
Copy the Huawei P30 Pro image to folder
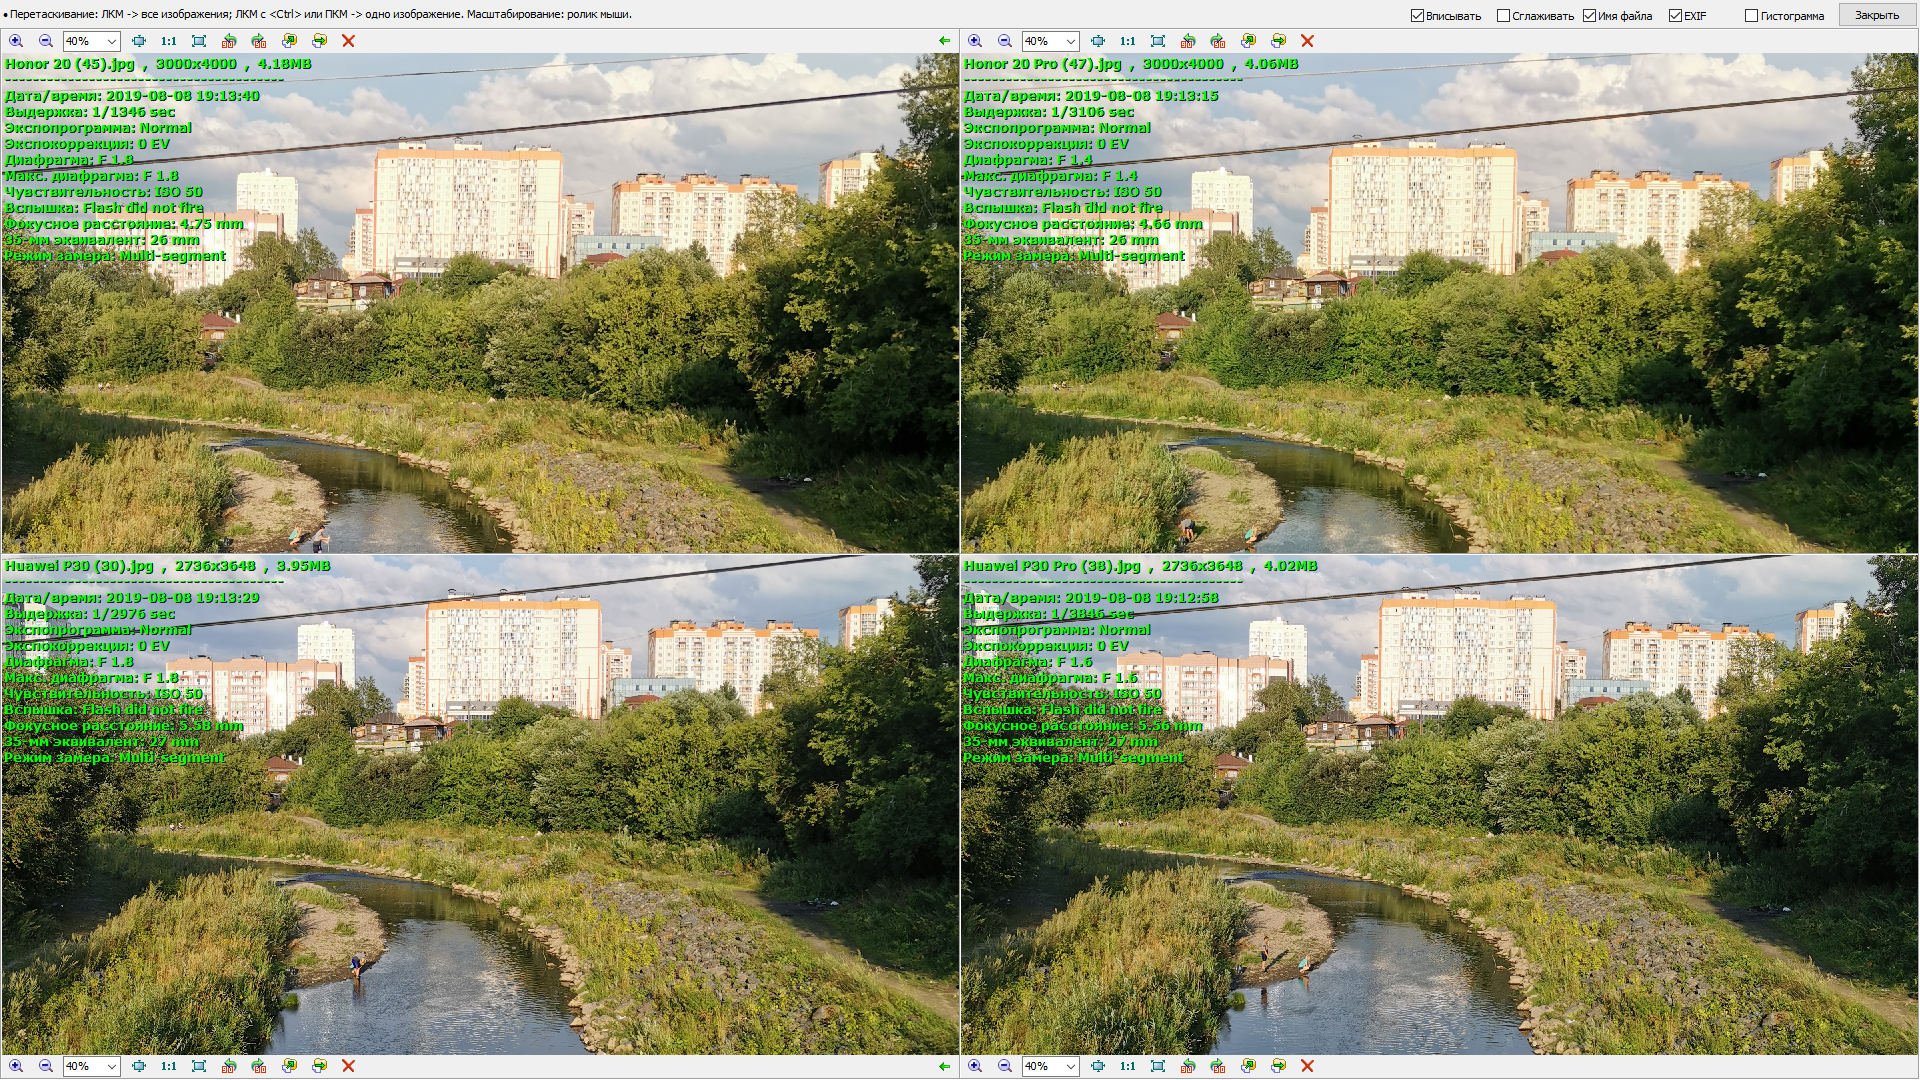coord(1248,1066)
